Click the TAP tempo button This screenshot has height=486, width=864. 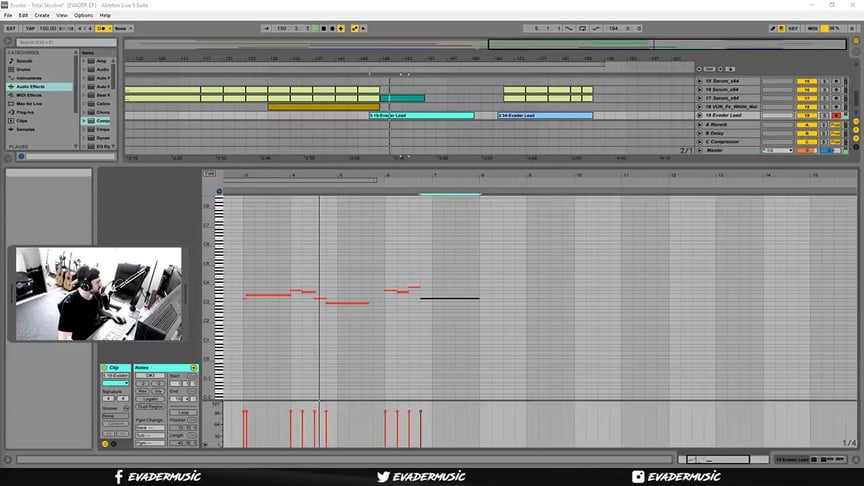coord(30,28)
